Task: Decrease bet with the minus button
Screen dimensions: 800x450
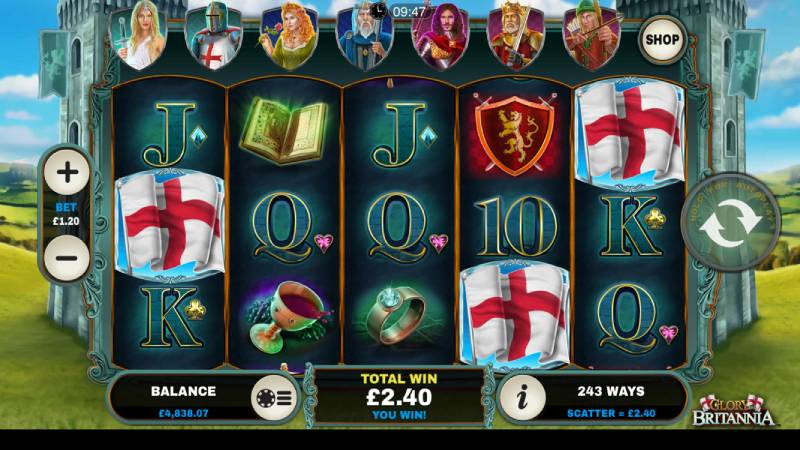Action: click(x=67, y=258)
